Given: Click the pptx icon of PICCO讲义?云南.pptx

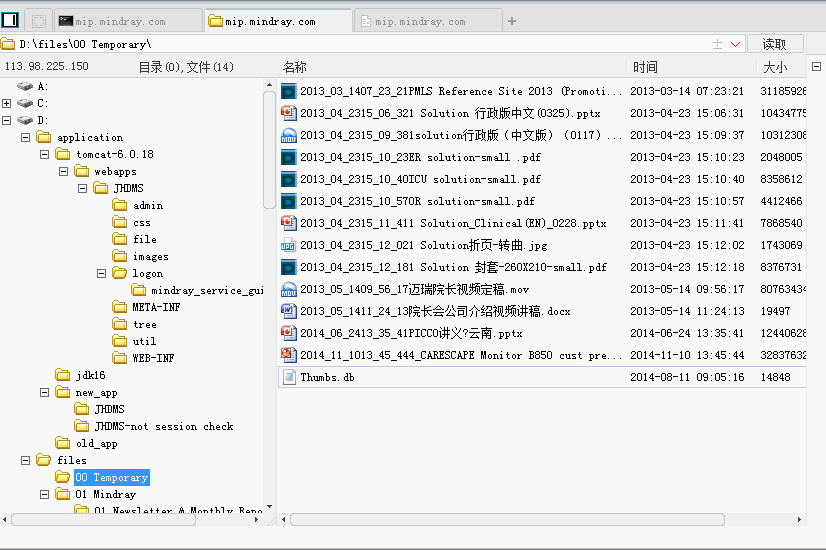Looking at the screenshot, I should (x=288, y=333).
